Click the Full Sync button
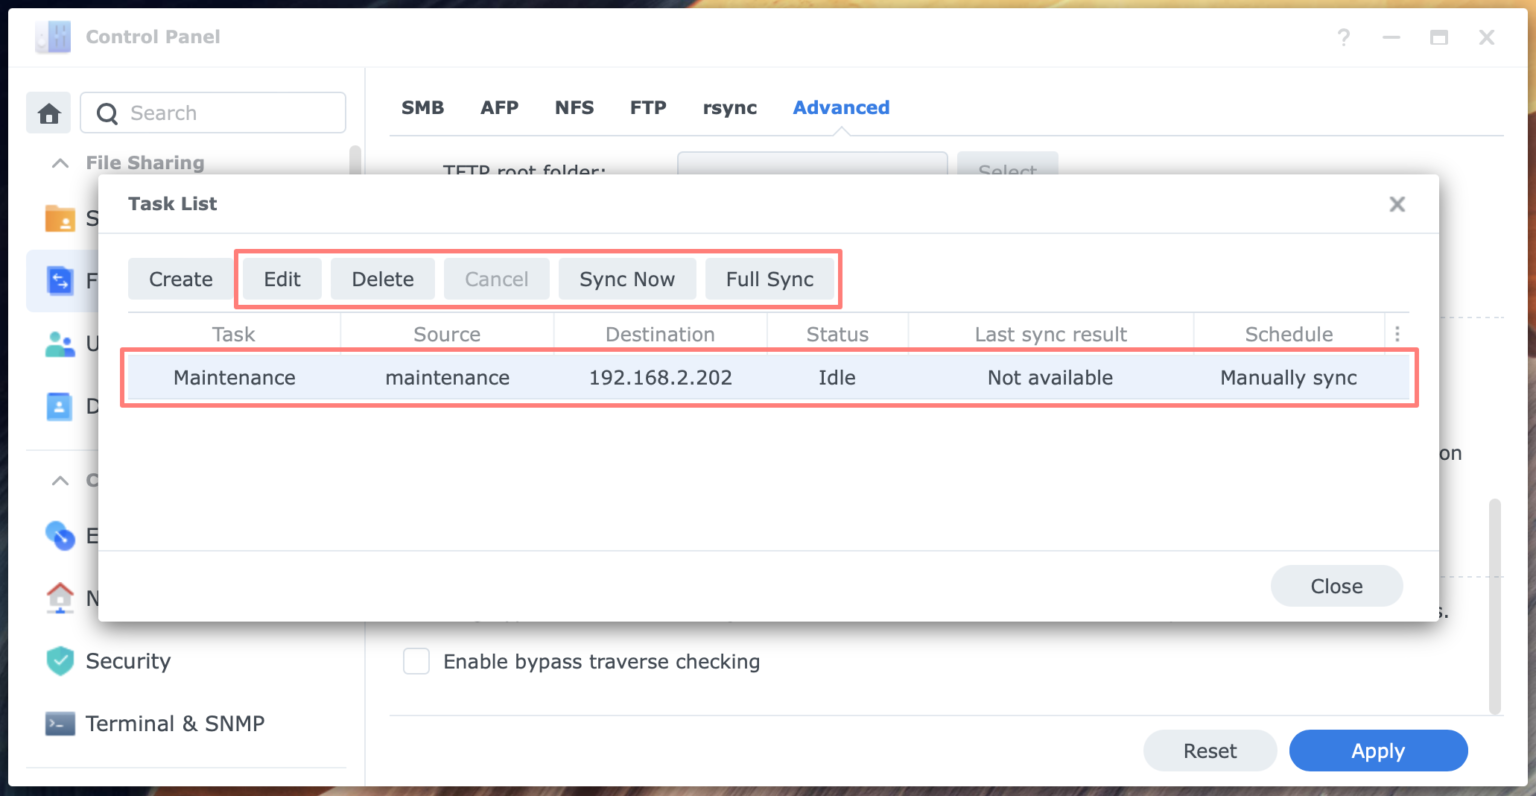Viewport: 1536px width, 796px height. point(770,279)
